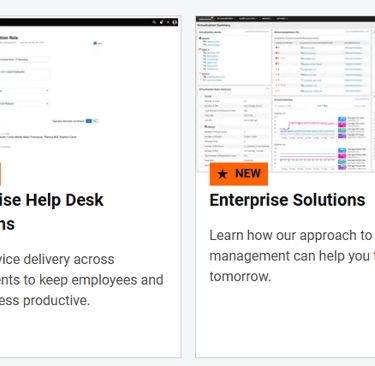The height and width of the screenshot is (366, 375).
Task: Open the Enterprise Solutions dashboard thumbnail
Action: (285, 94)
